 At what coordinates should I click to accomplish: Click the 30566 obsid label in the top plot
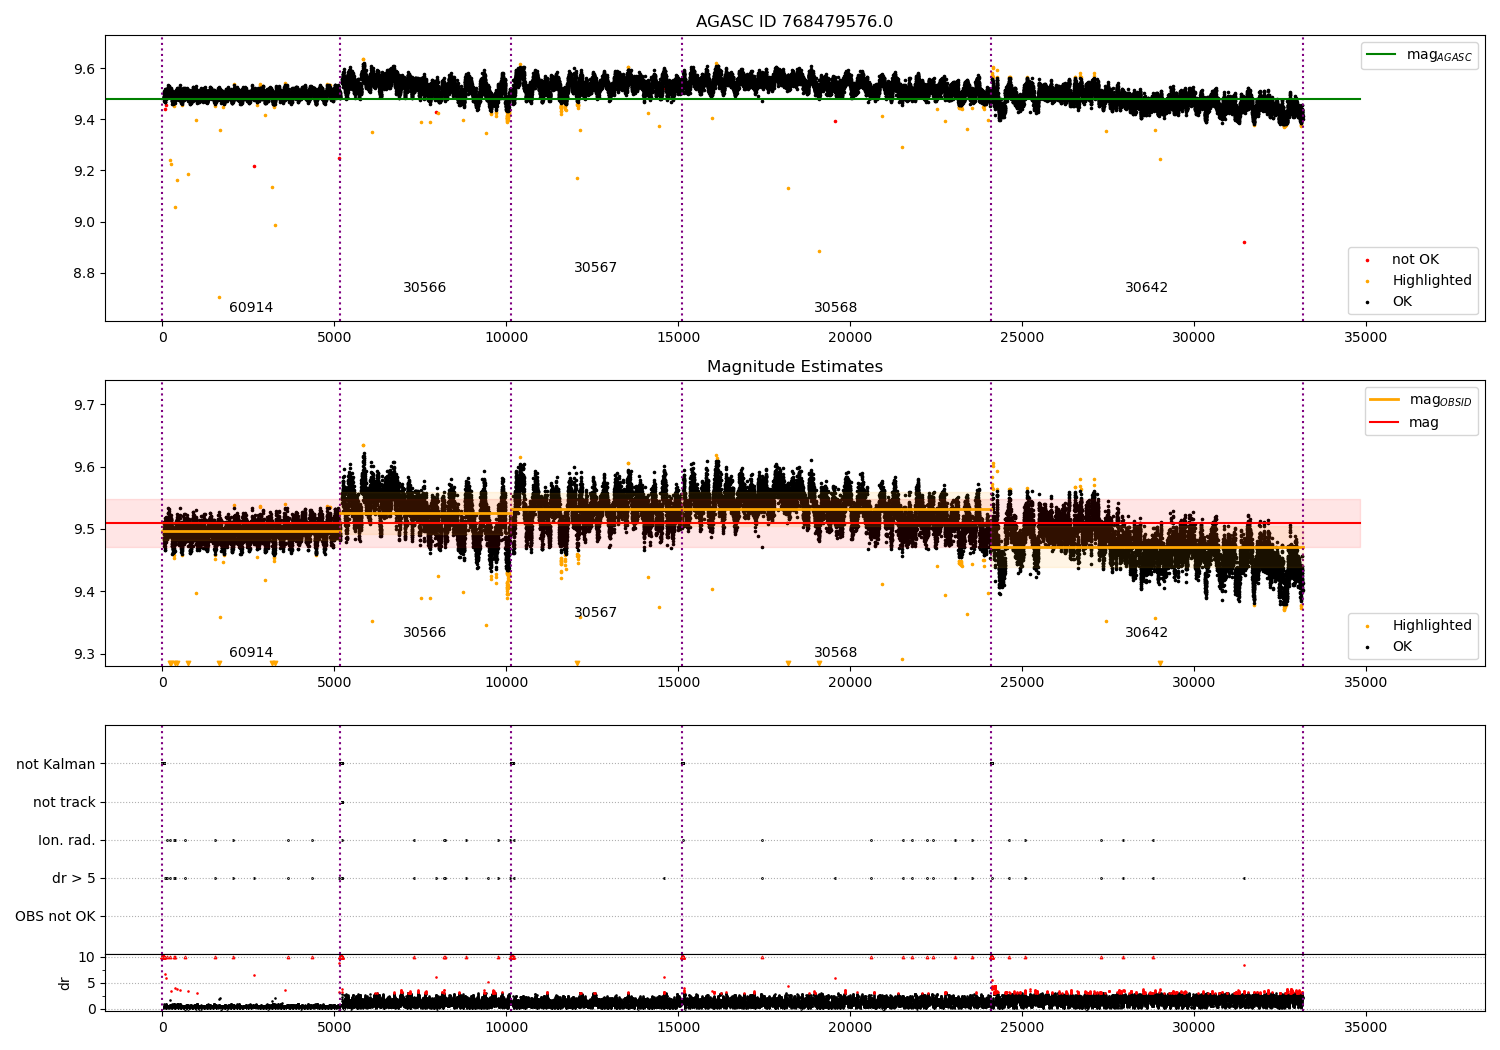pos(424,288)
